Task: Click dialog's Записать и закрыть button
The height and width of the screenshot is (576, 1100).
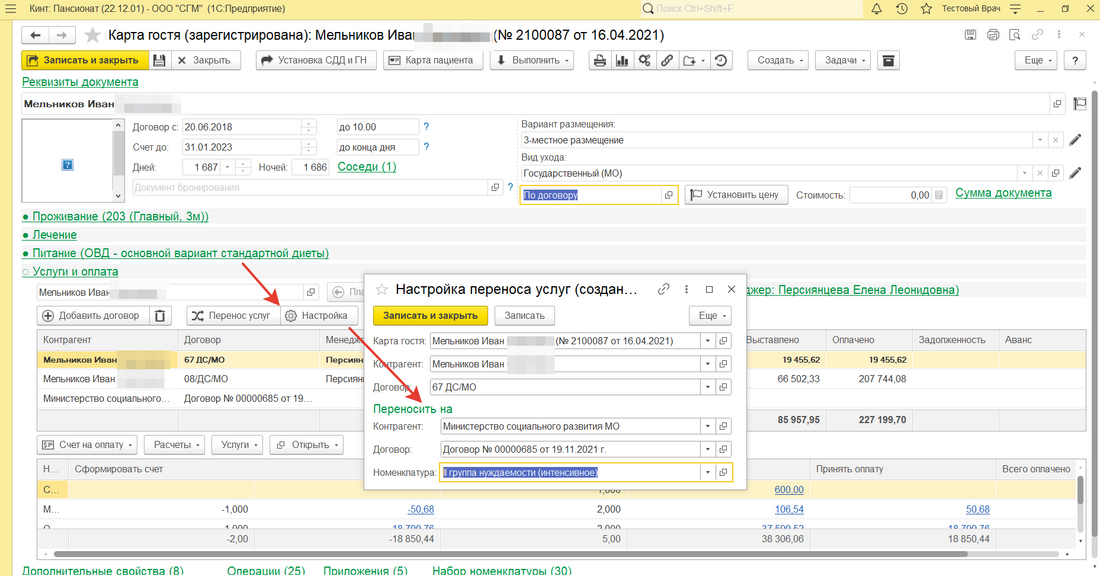Action: (431, 315)
